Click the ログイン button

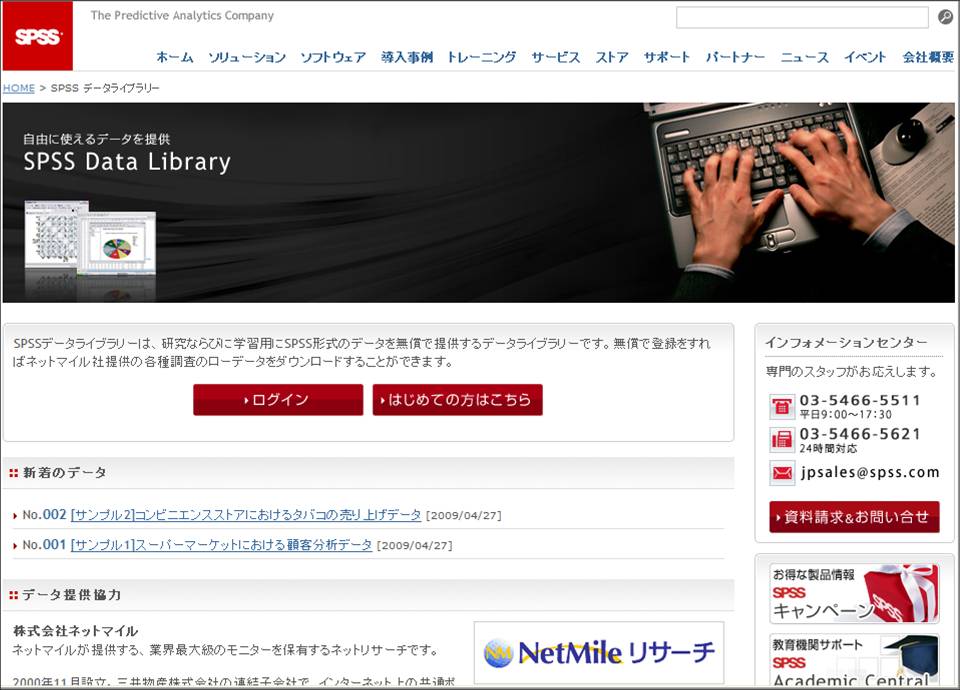tap(278, 400)
